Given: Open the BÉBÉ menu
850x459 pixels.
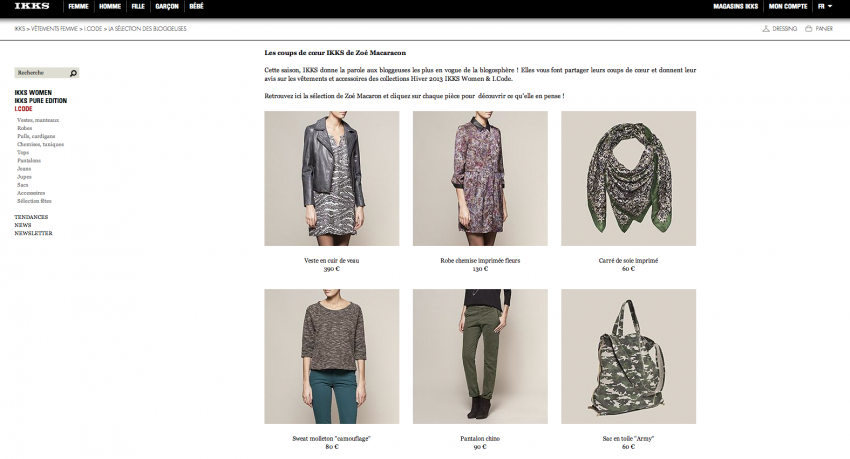Looking at the screenshot, I should pyautogui.click(x=196, y=7).
